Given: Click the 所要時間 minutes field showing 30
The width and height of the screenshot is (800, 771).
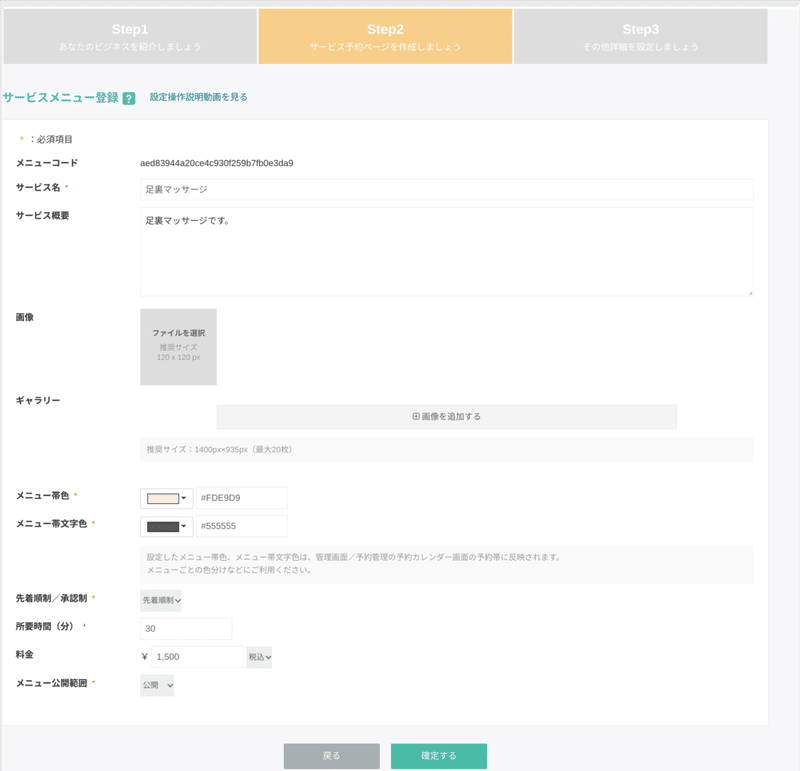Looking at the screenshot, I should [x=186, y=629].
